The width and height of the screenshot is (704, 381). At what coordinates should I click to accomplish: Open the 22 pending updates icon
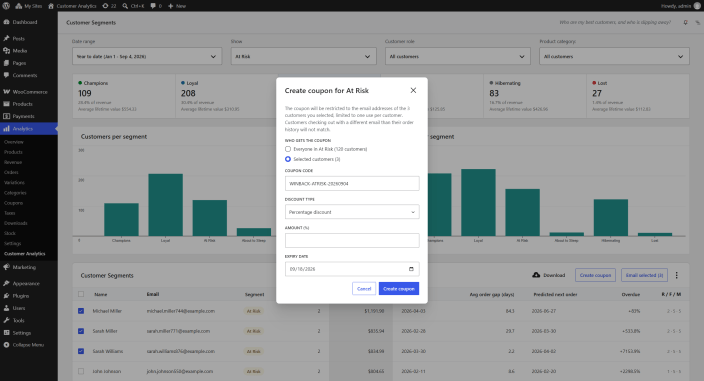click(x=109, y=6)
